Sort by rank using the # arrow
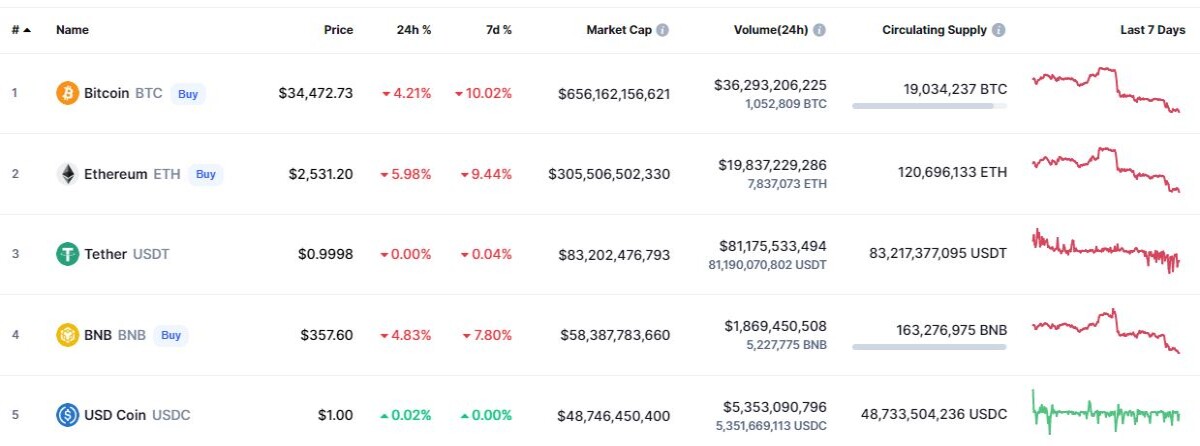Image resolution: width=1200 pixels, height=446 pixels. click(x=26, y=30)
